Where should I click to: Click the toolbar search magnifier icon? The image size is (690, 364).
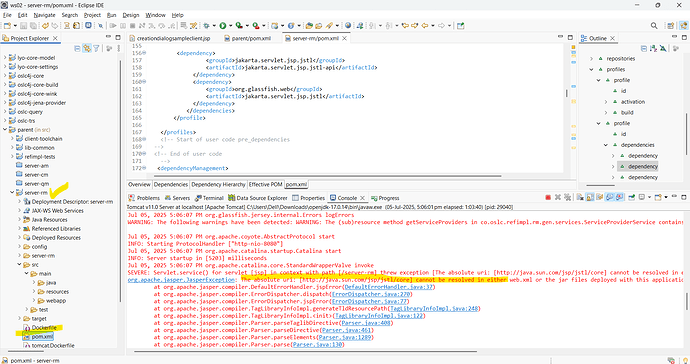pyautogui.click(x=654, y=26)
